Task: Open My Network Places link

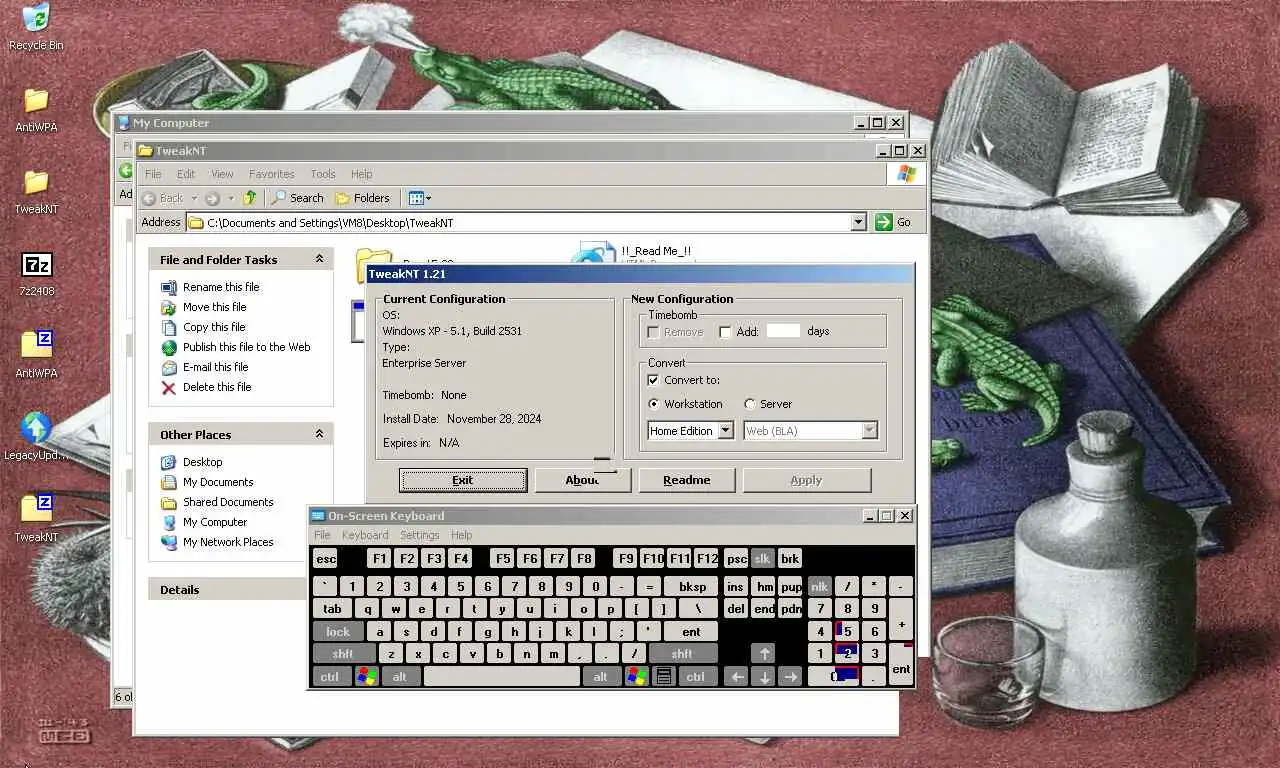Action: (228, 542)
